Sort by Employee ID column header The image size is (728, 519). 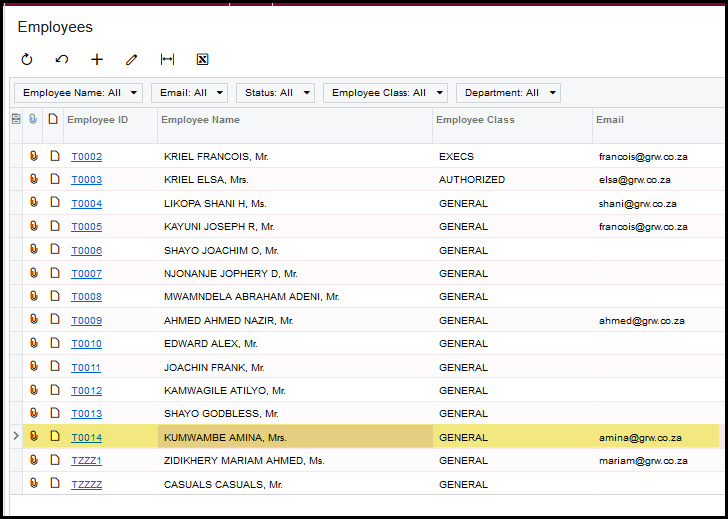[x=97, y=120]
